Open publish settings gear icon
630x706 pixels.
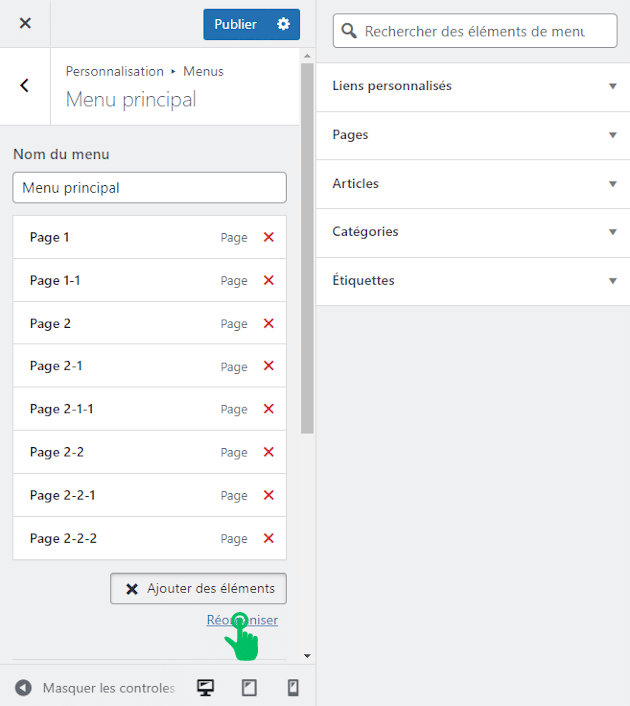coord(283,24)
